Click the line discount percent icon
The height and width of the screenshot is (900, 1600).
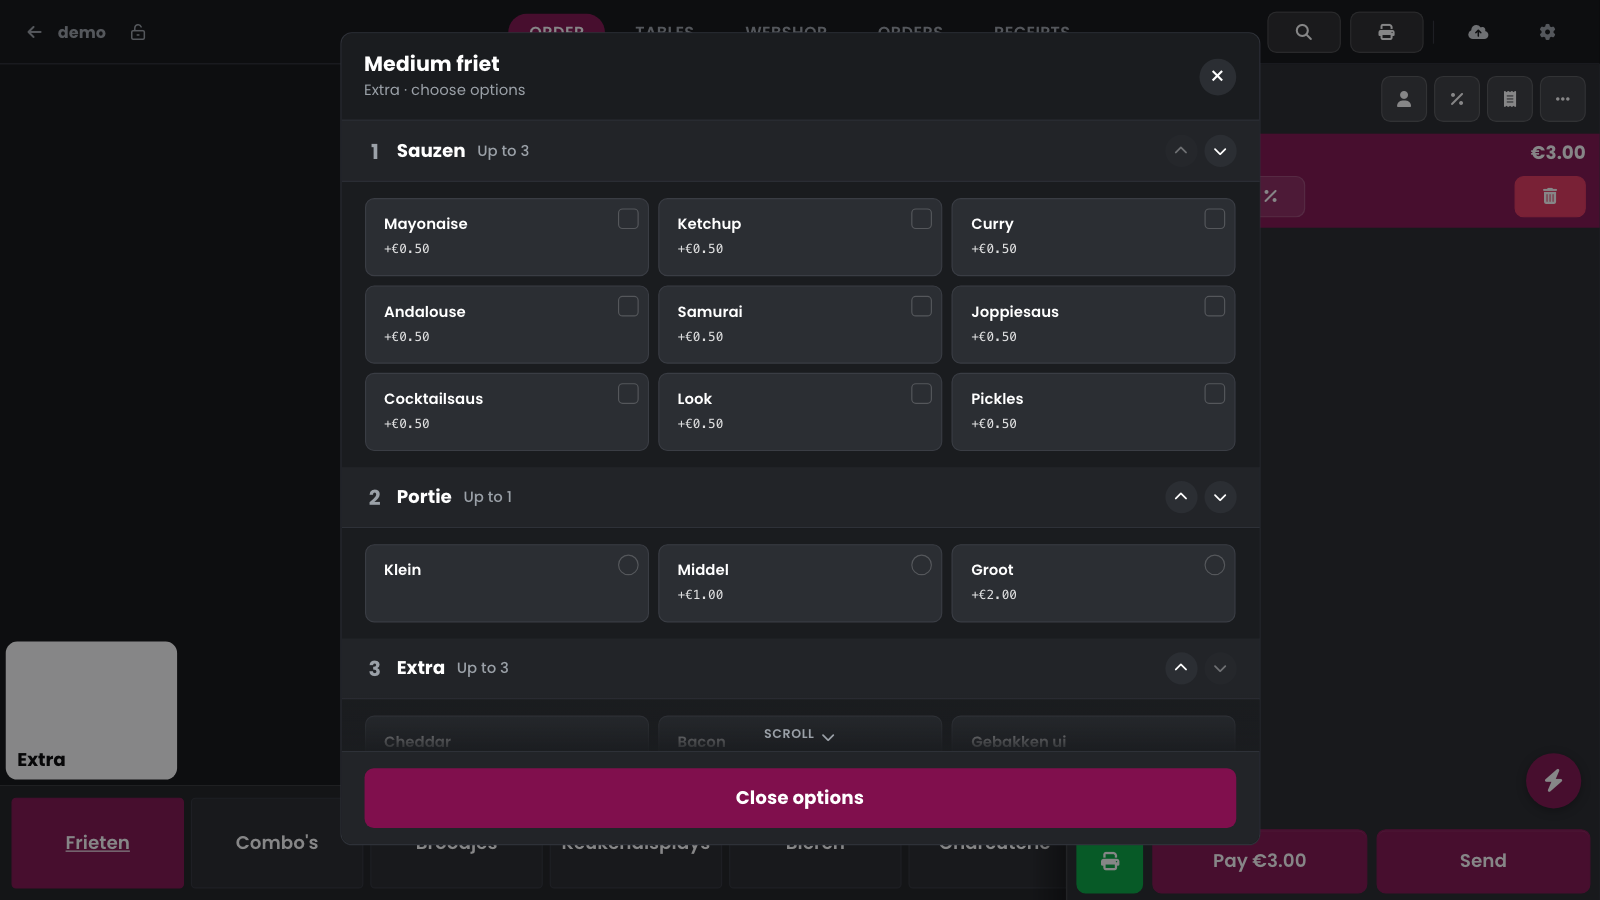point(1272,196)
